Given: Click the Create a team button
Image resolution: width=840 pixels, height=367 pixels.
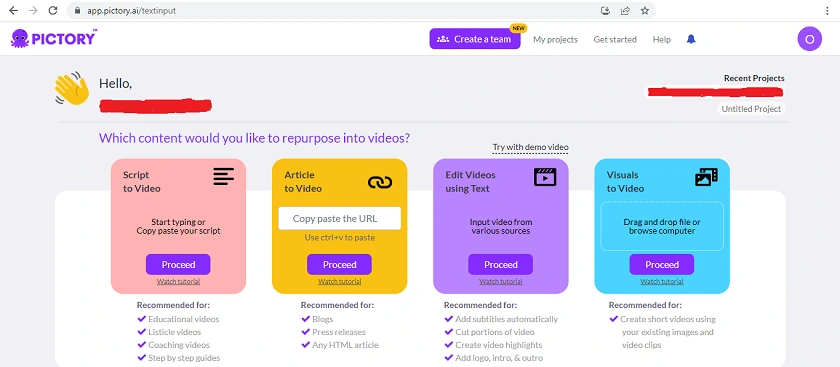Looking at the screenshot, I should point(475,39).
